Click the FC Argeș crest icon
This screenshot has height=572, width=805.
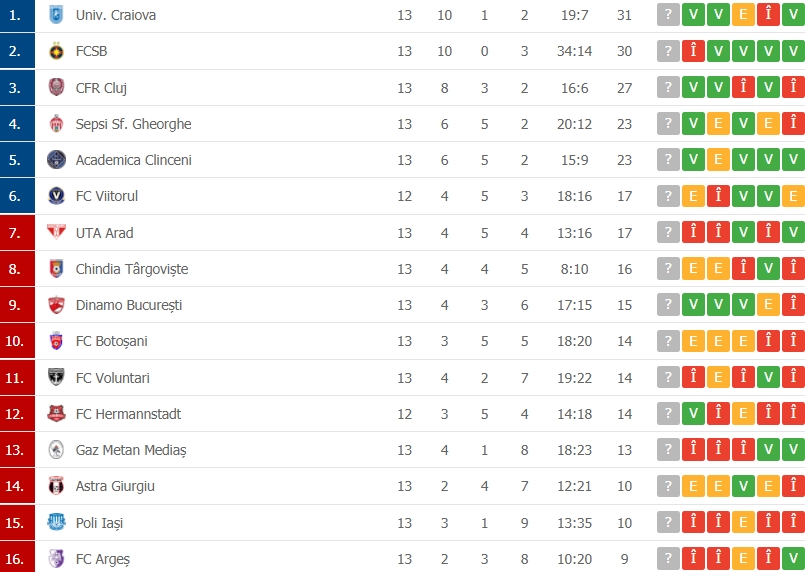point(56,558)
